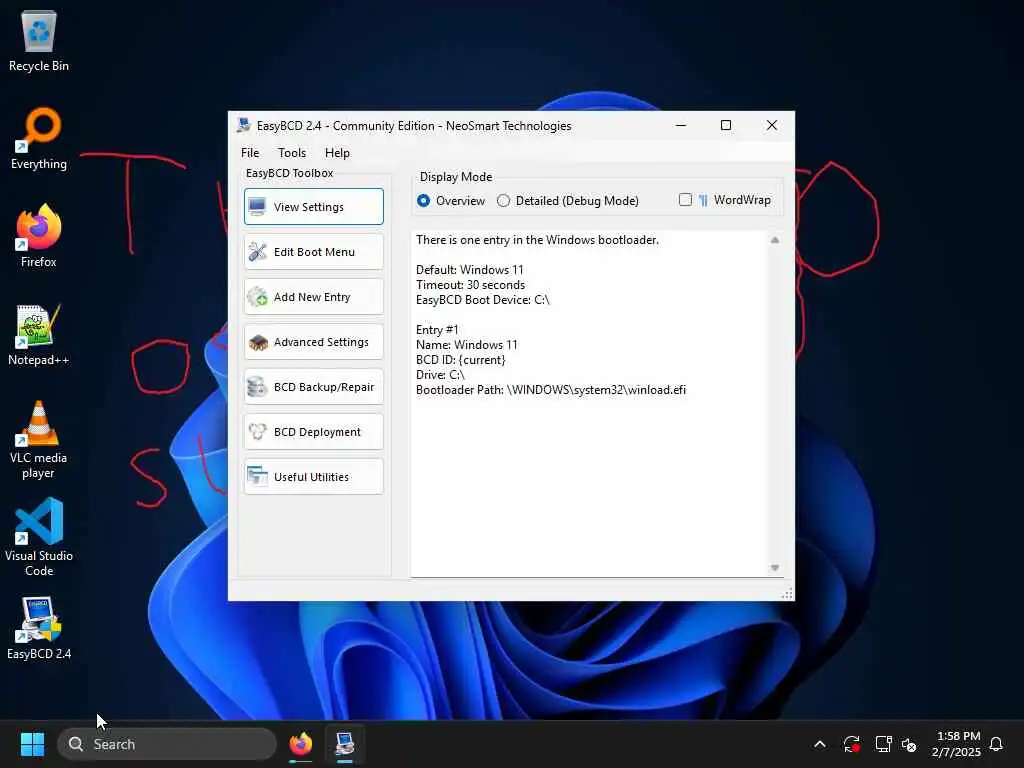The image size is (1024, 768).
Task: Open the Edit Boot Menu section
Action: coord(313,251)
